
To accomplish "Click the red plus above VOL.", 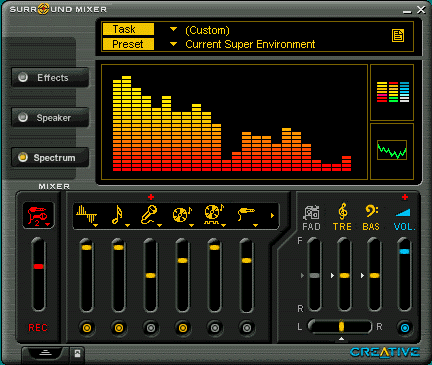I will pyautogui.click(x=405, y=197).
